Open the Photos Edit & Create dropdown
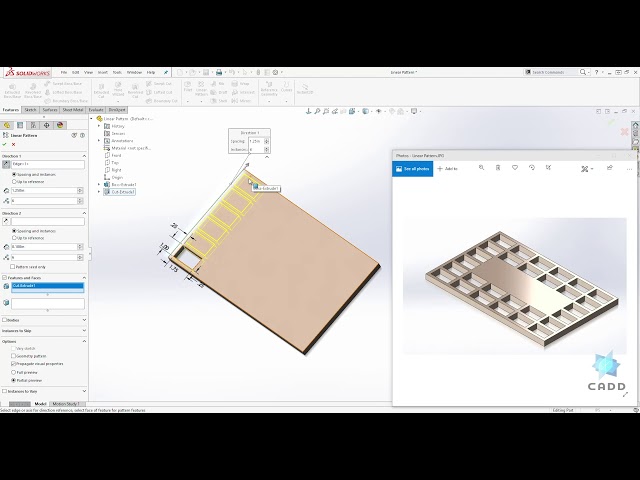This screenshot has width=640, height=480. [587, 169]
